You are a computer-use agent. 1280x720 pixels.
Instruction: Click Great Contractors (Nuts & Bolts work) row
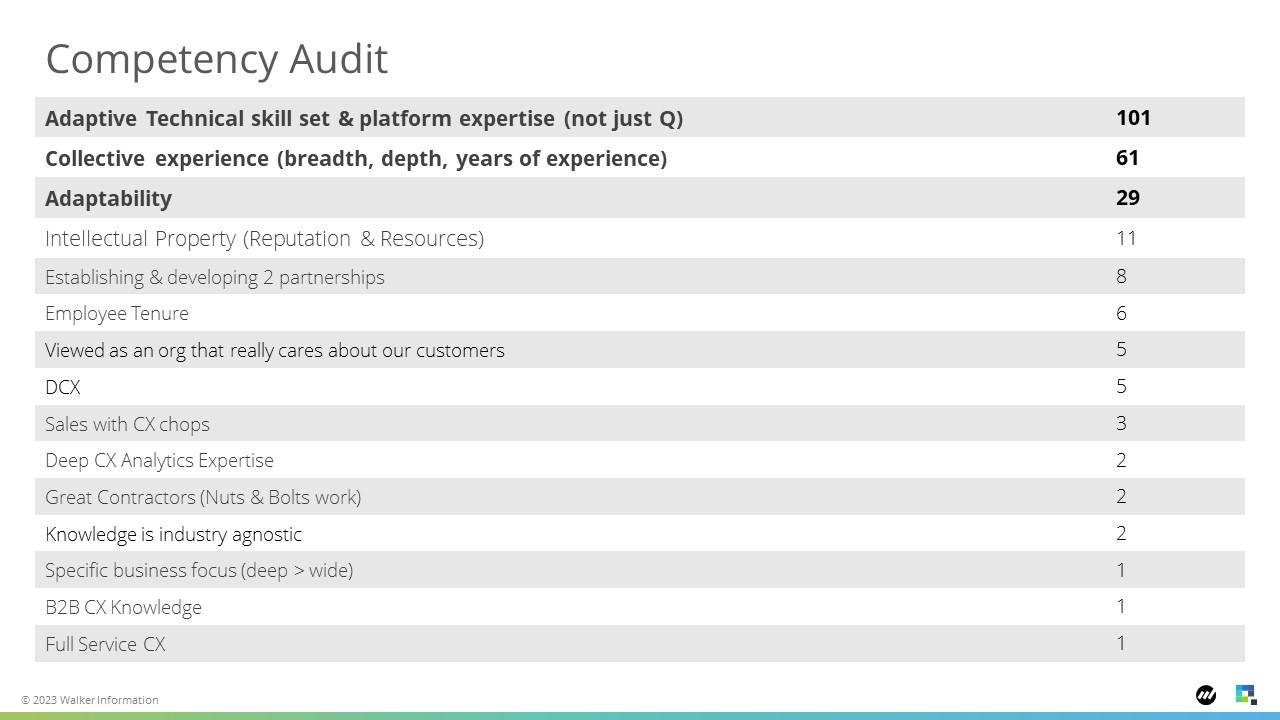pos(640,497)
